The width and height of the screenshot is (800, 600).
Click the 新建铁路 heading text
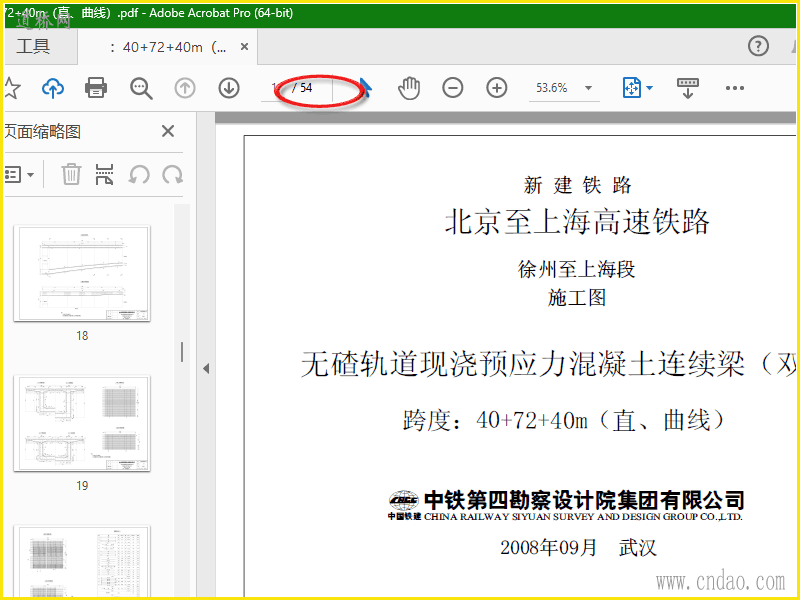pyautogui.click(x=578, y=185)
